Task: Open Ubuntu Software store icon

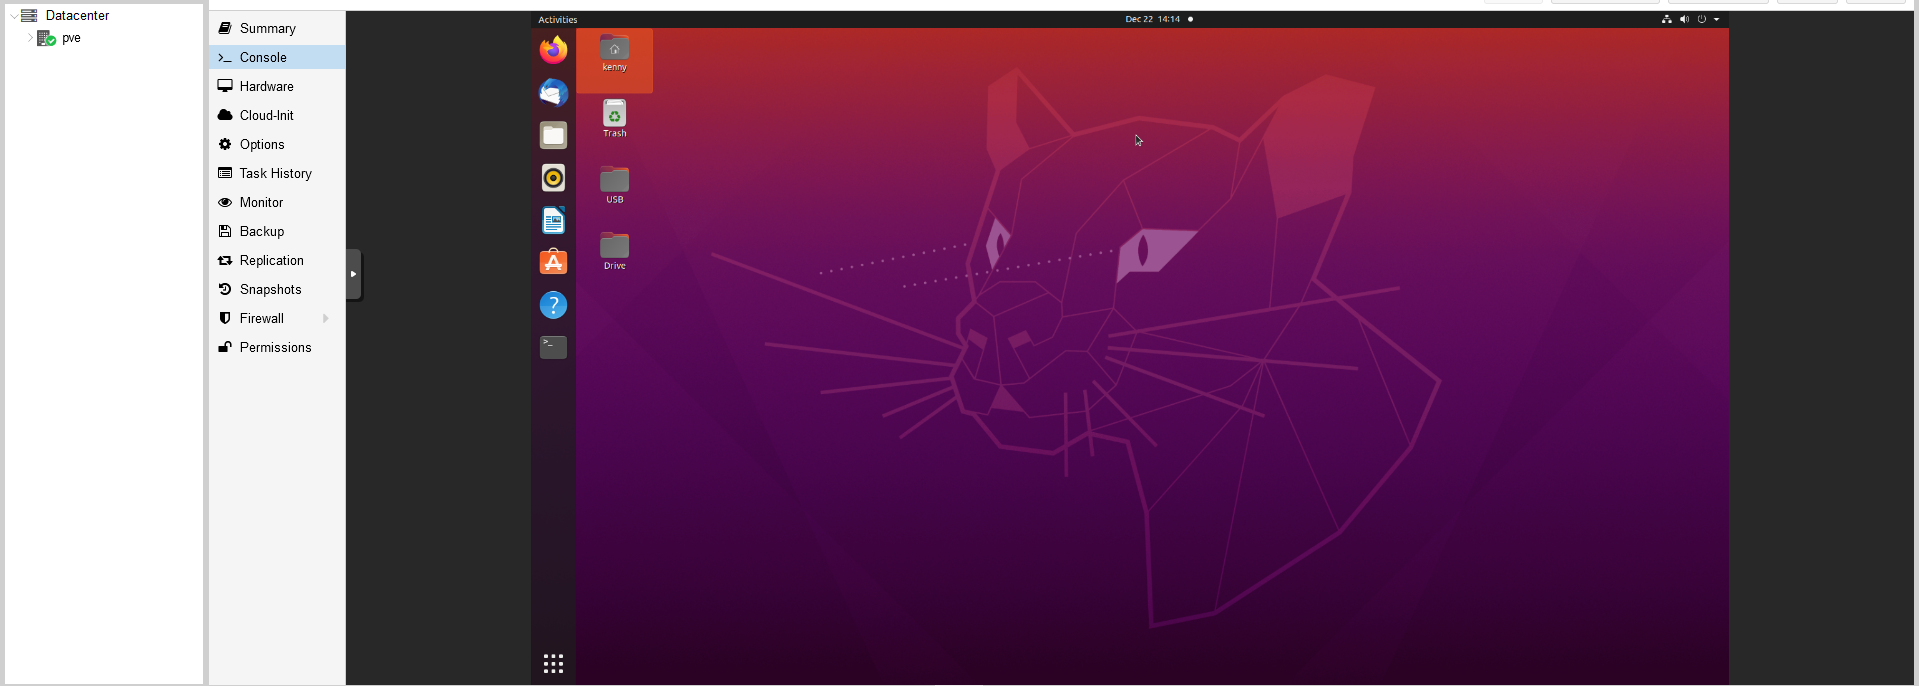Action: coord(553,262)
